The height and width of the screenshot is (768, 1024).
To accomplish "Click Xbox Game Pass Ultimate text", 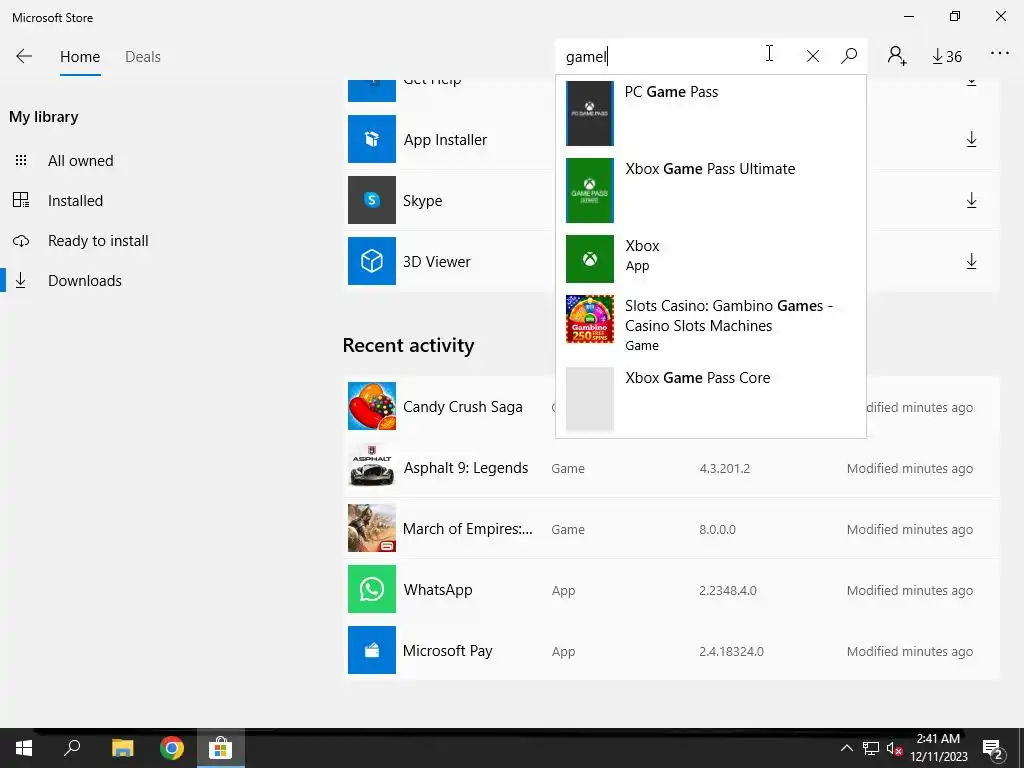I will pos(710,168).
